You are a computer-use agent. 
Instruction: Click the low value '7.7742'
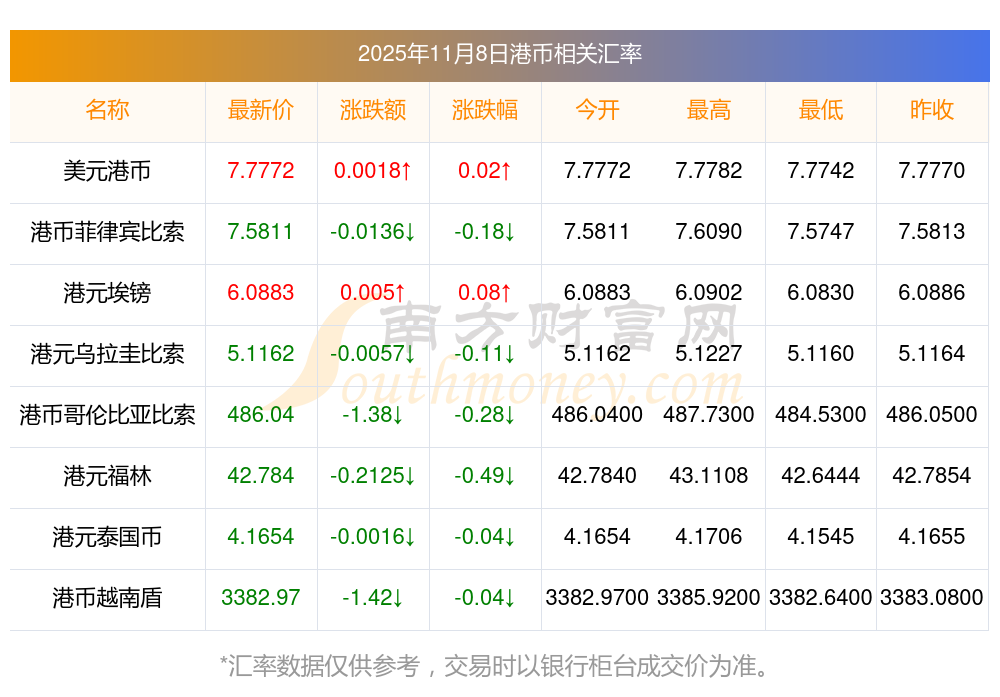tap(821, 171)
